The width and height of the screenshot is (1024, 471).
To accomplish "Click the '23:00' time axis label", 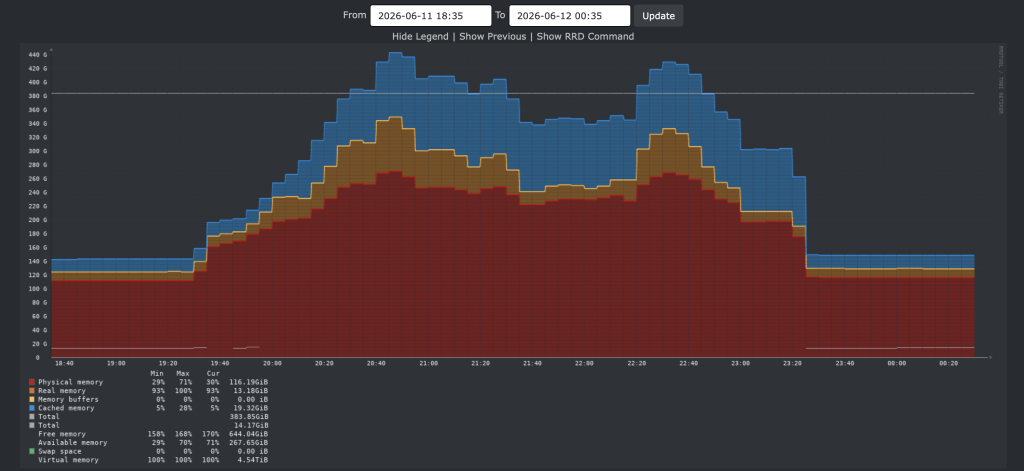I will (x=741, y=363).
